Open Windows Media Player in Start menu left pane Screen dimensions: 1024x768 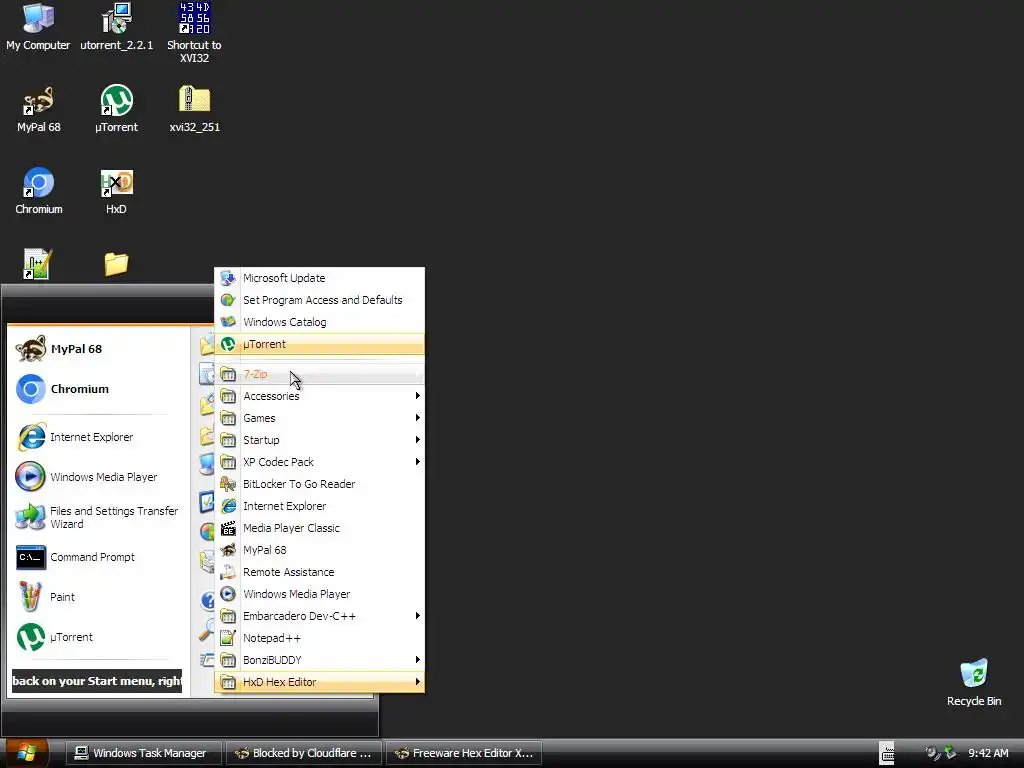click(x=98, y=477)
